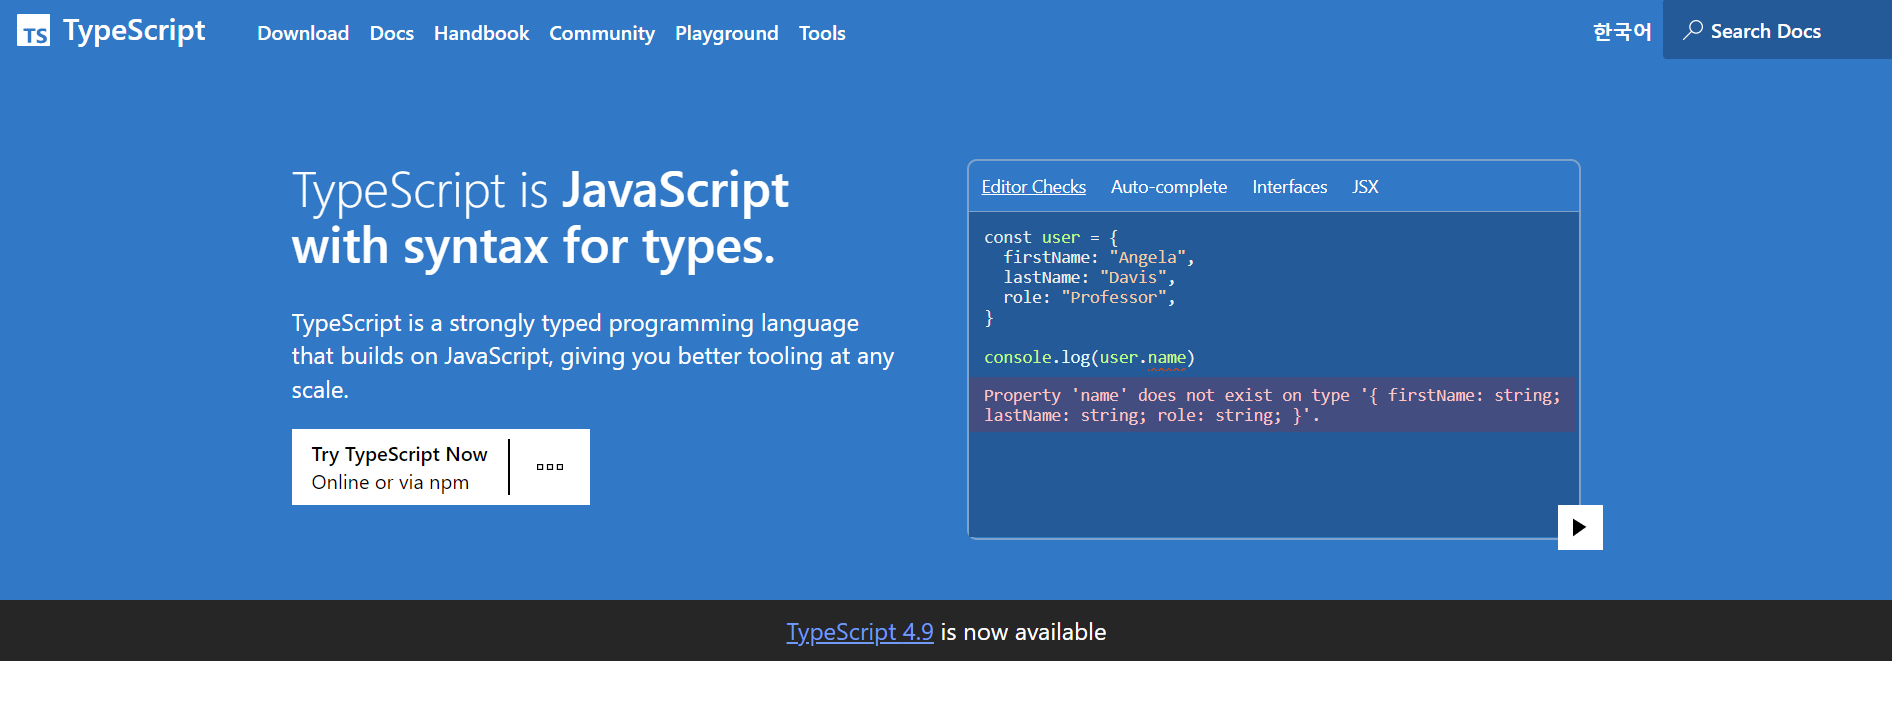Click the "Angela" string in code
Image resolution: width=1892 pixels, height=718 pixels.
[1147, 258]
